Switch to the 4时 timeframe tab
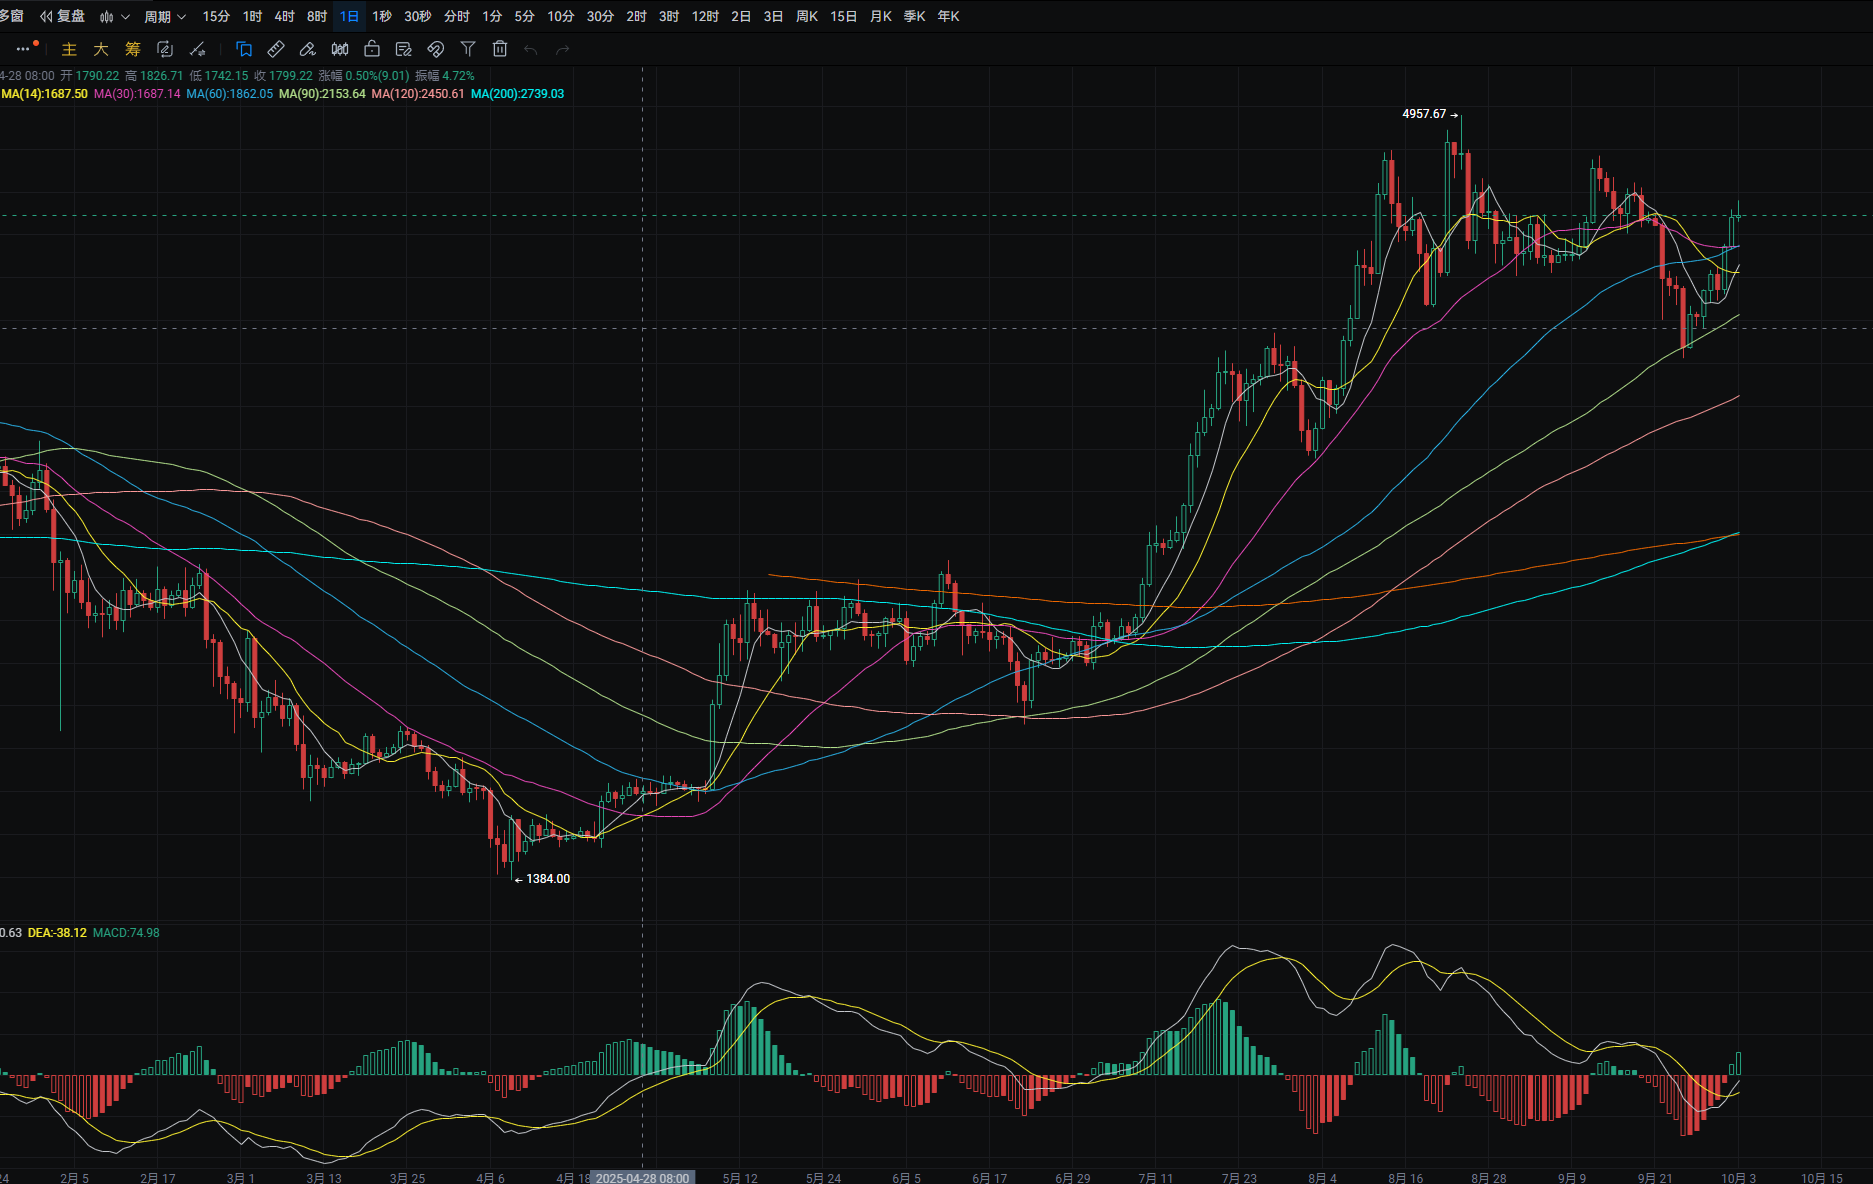The image size is (1873, 1184). (284, 16)
